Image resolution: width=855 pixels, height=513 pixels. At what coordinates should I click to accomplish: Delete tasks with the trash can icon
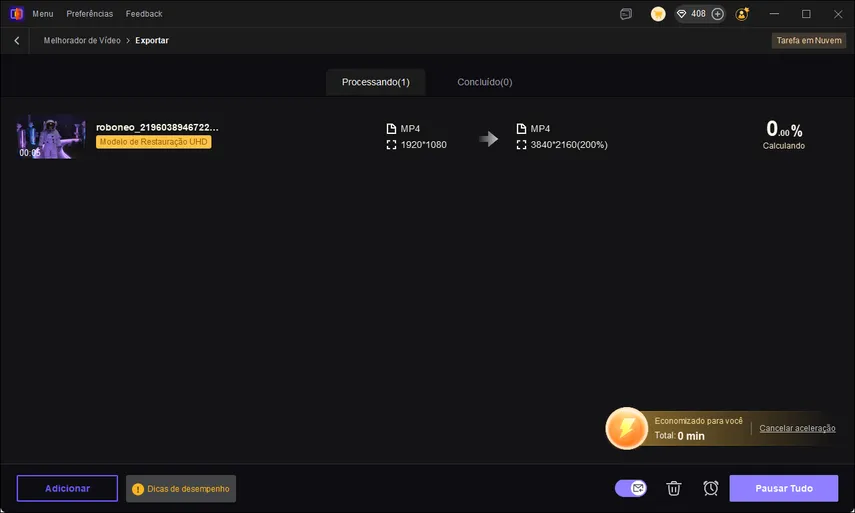click(x=674, y=488)
